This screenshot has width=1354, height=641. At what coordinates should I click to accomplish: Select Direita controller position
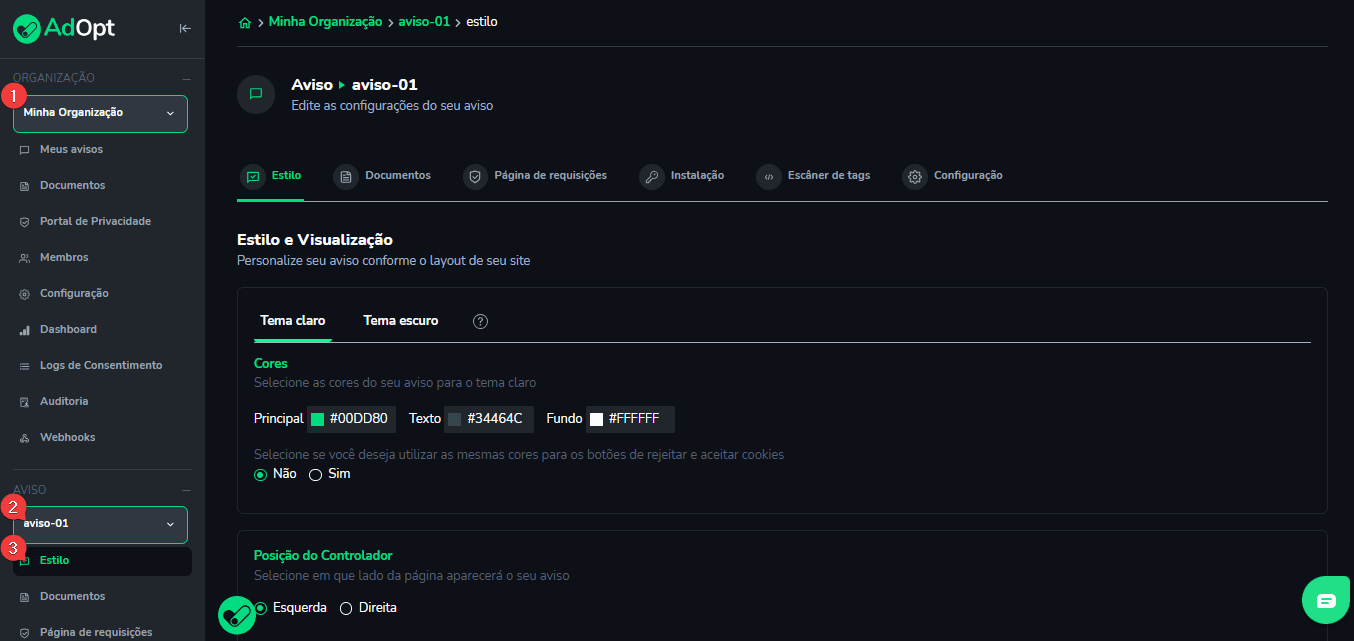point(346,608)
